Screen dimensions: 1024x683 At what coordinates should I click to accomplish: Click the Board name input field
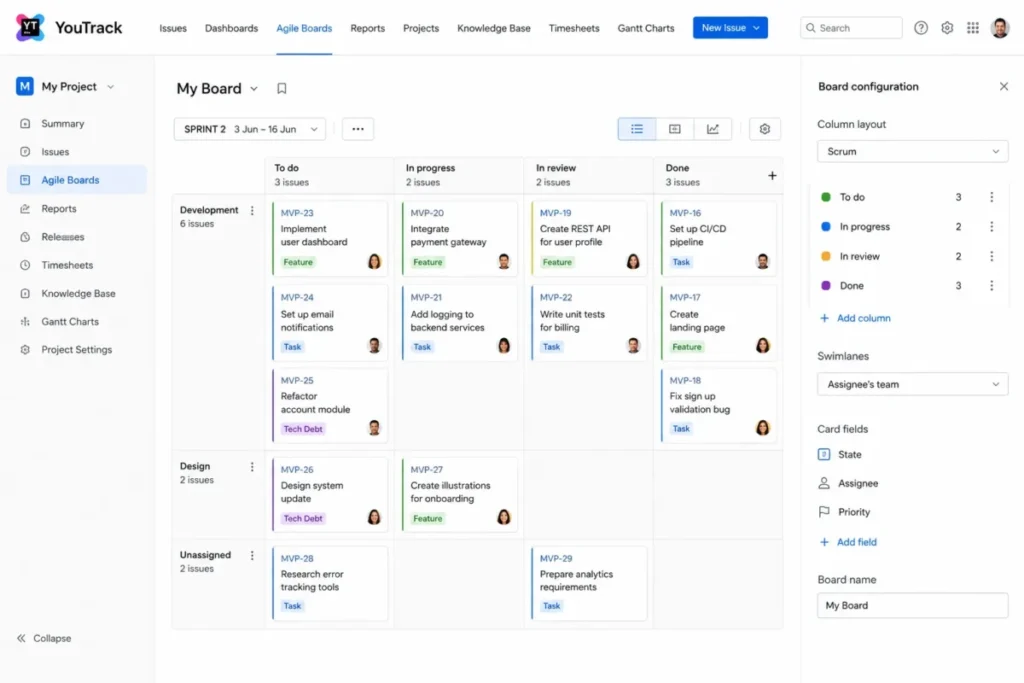coord(912,605)
